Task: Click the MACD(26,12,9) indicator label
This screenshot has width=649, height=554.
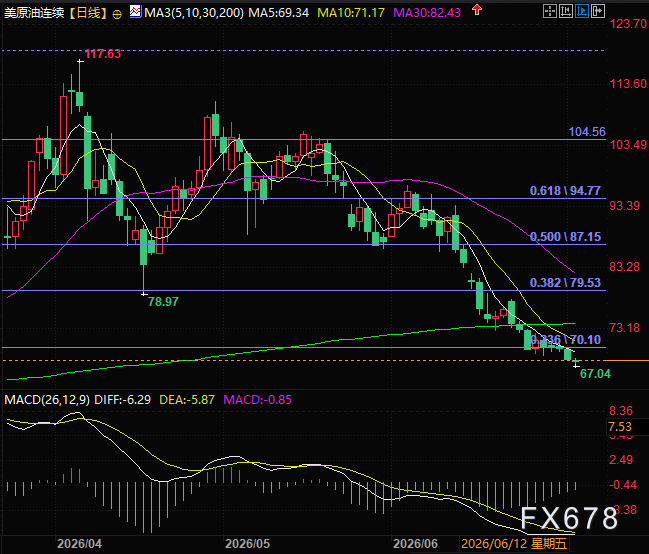Action: pyautogui.click(x=47, y=400)
